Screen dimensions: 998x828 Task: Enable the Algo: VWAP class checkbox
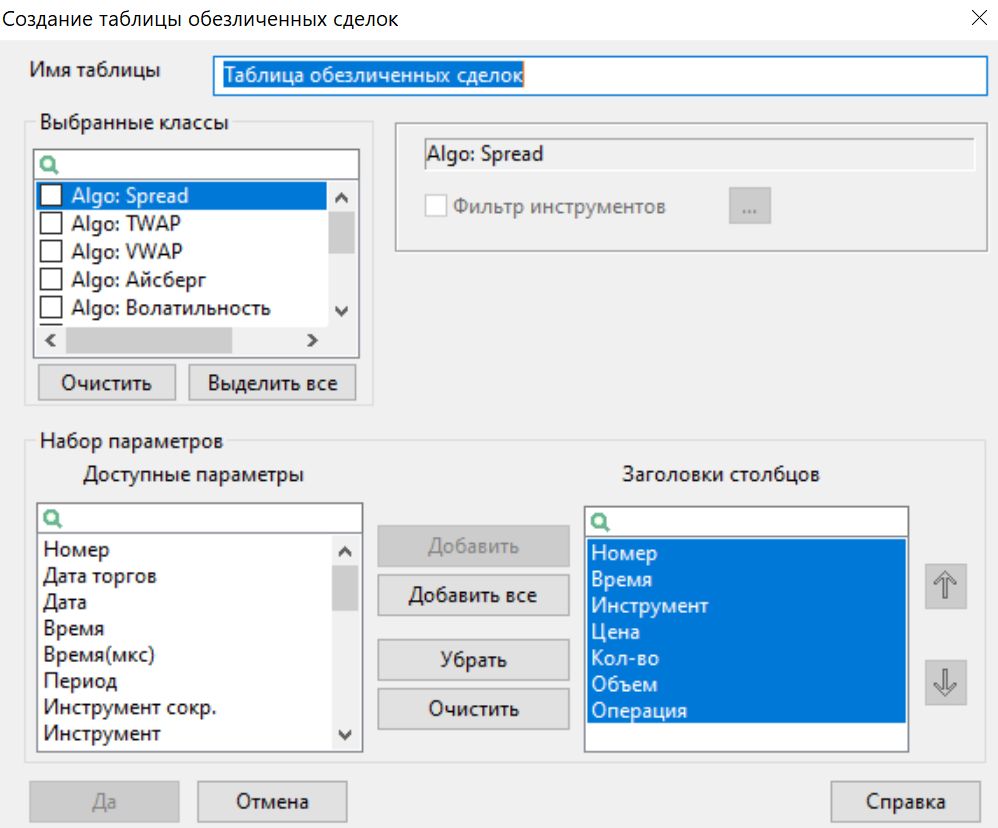click(x=50, y=251)
